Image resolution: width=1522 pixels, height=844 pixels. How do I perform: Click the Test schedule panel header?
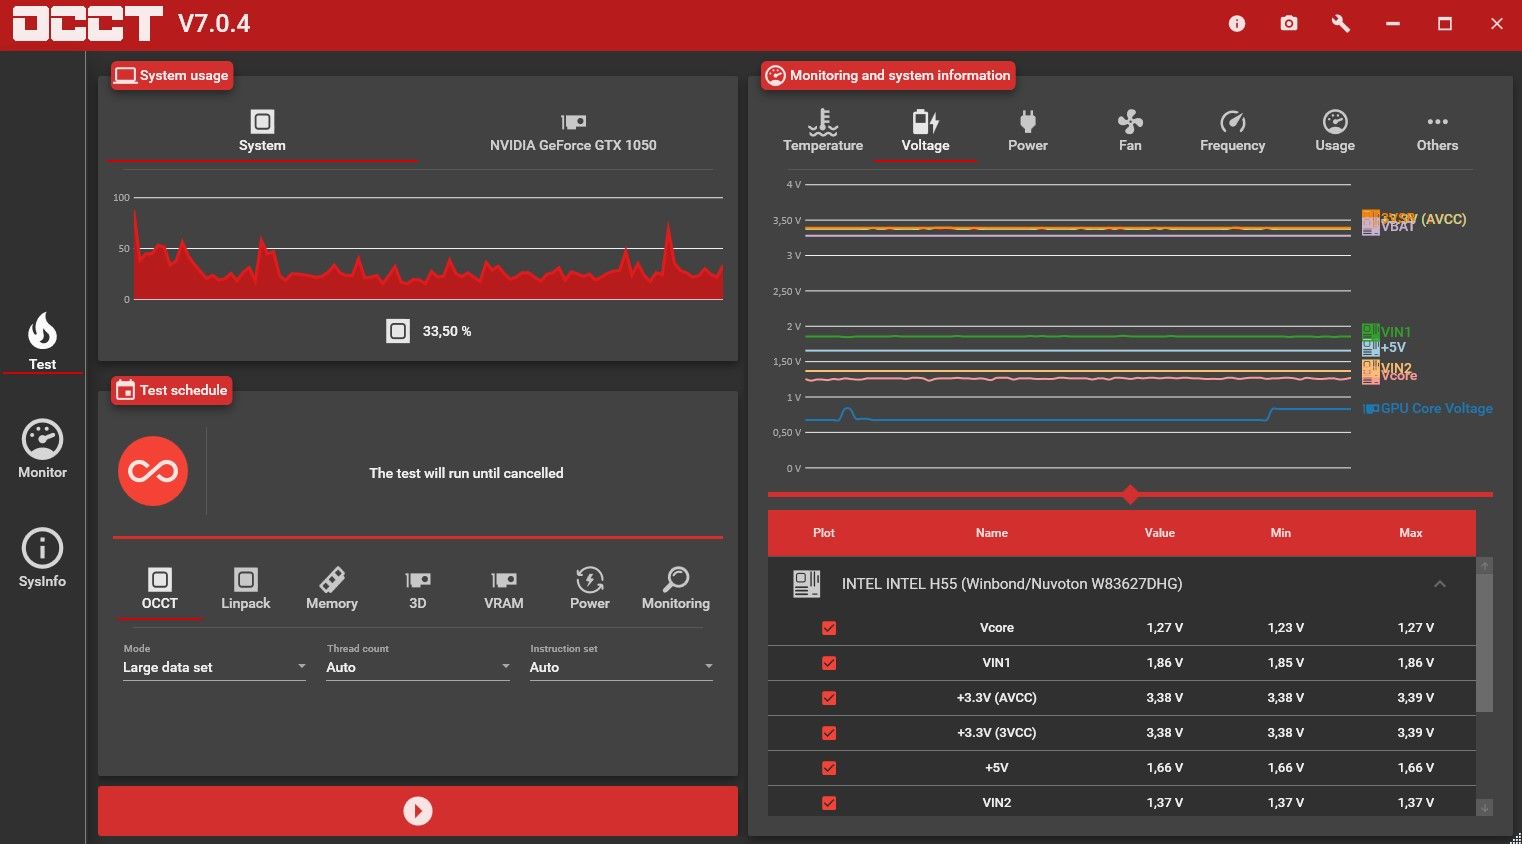pyautogui.click(x=172, y=390)
